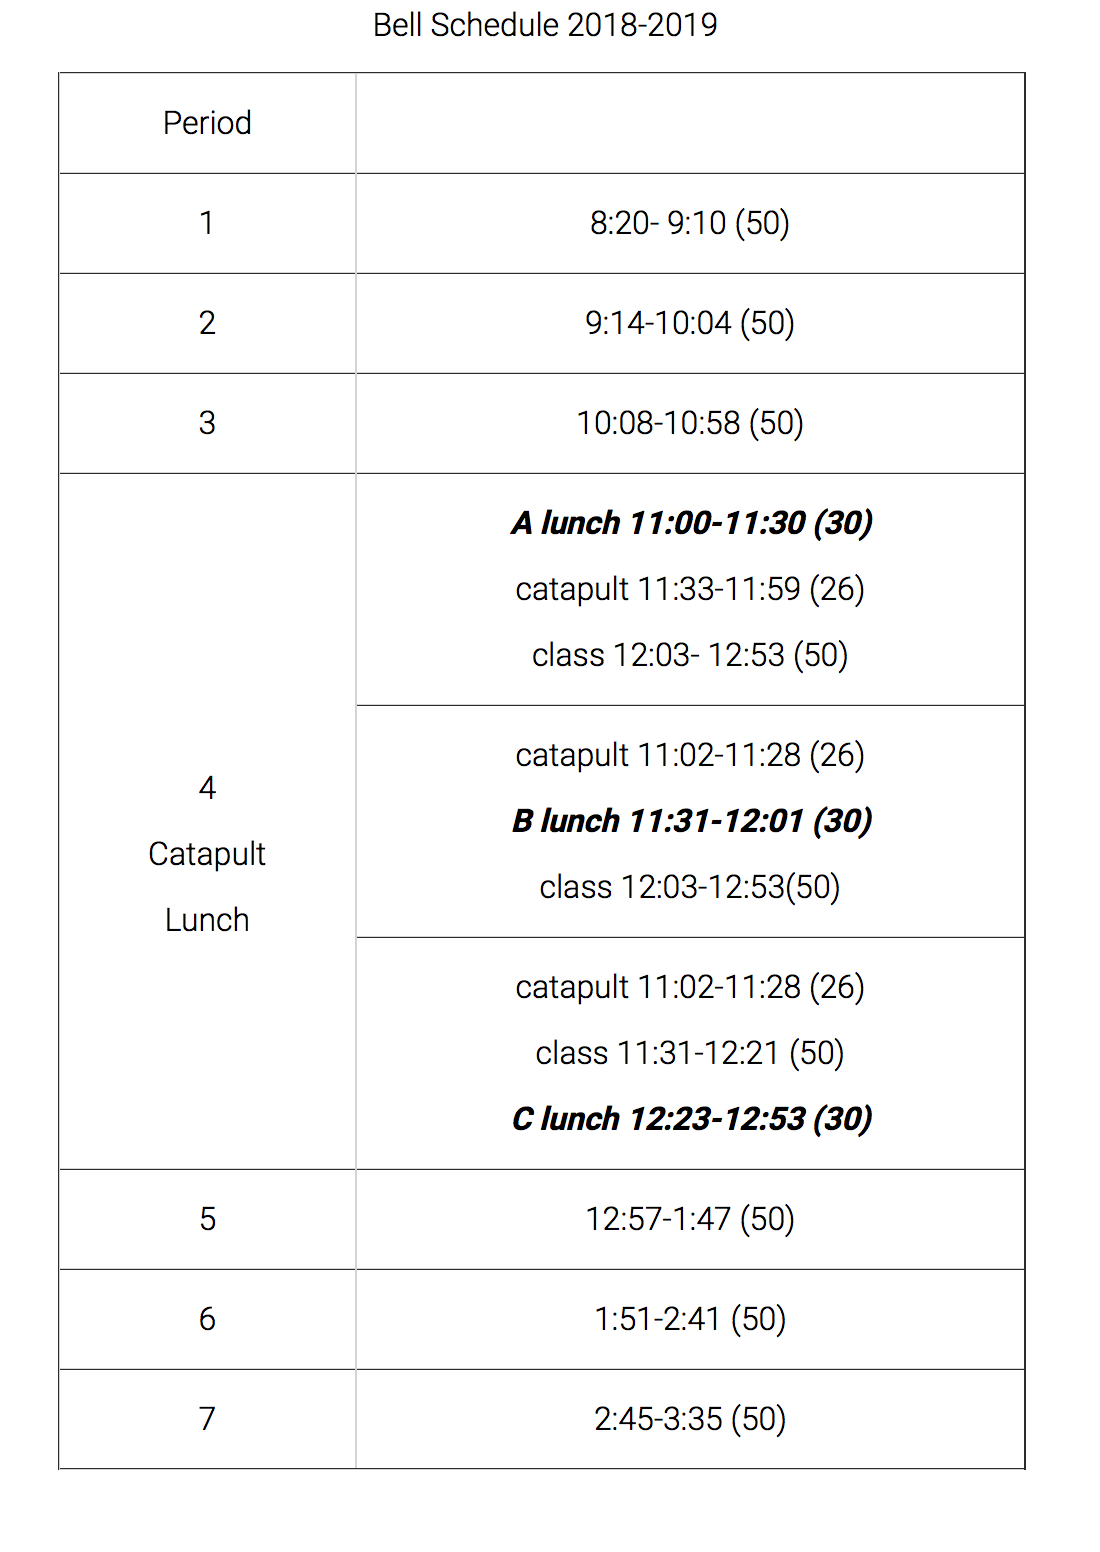The image size is (1100, 1552).
Task: Select the 9:14-10:04 (50) time
Action: tap(690, 323)
